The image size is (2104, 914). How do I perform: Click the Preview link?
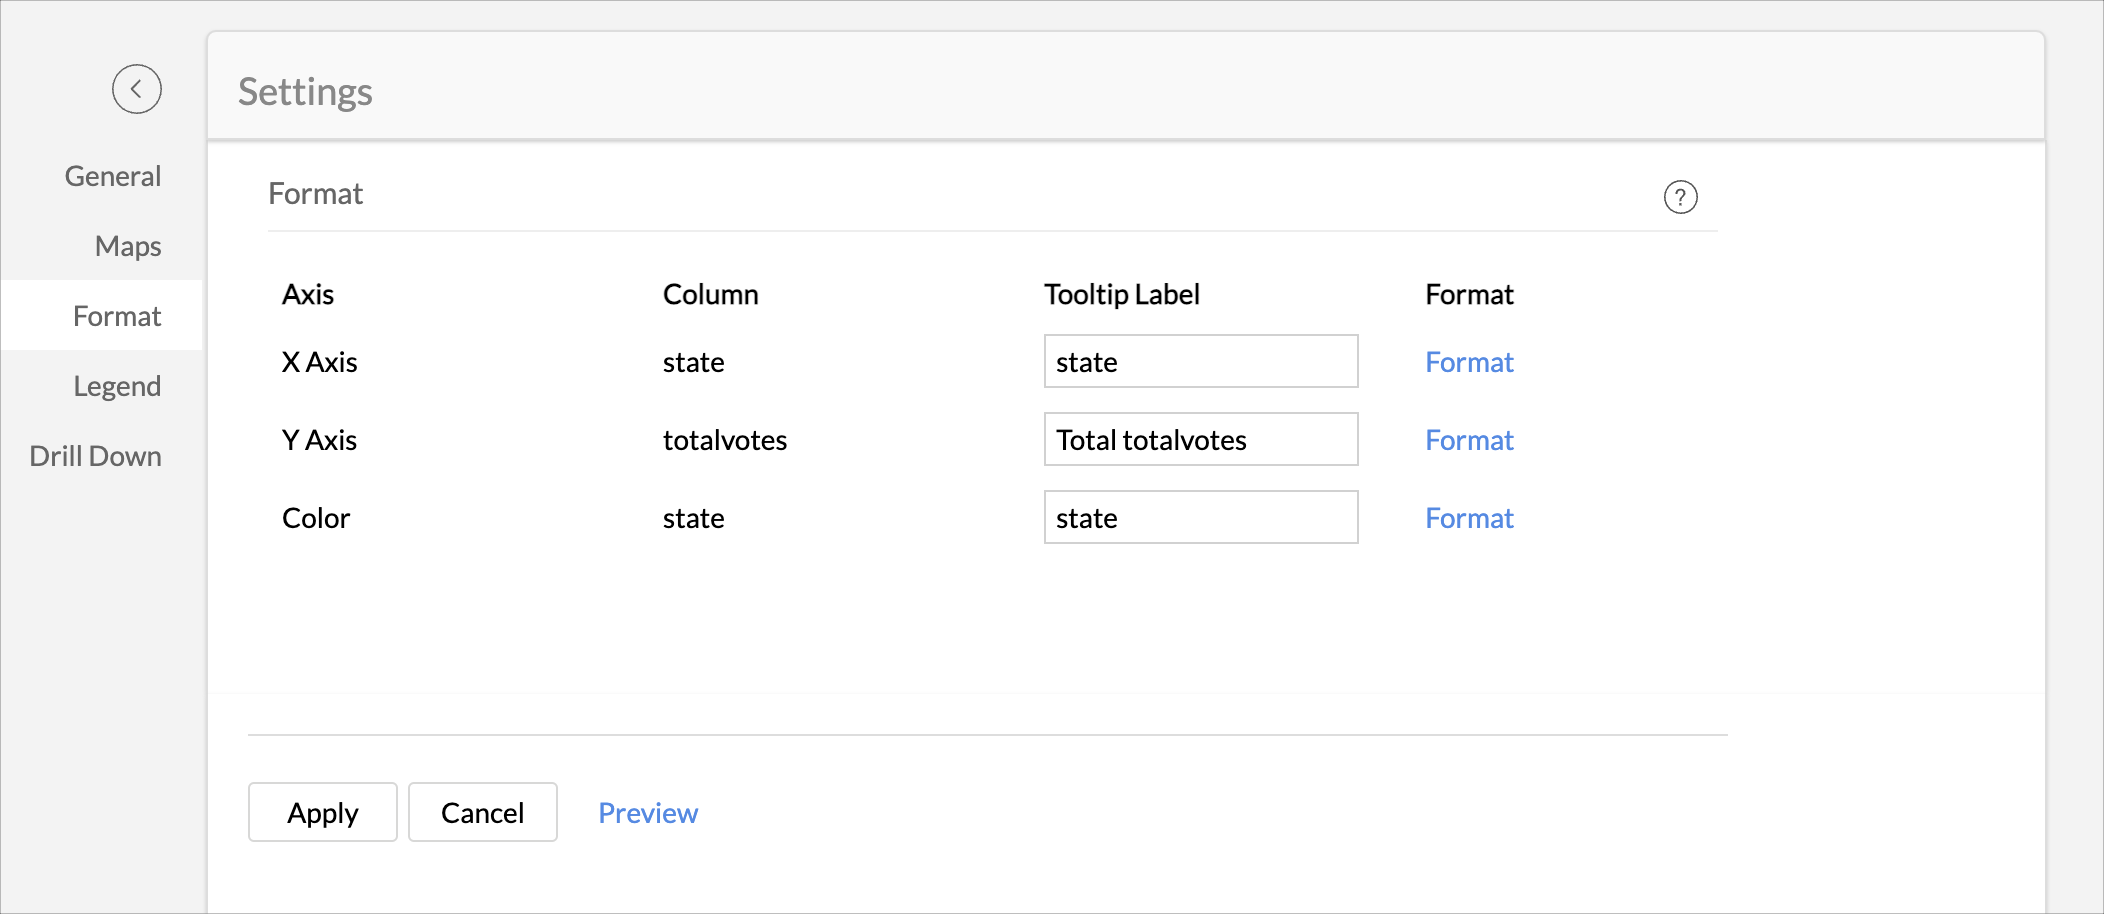(x=647, y=813)
